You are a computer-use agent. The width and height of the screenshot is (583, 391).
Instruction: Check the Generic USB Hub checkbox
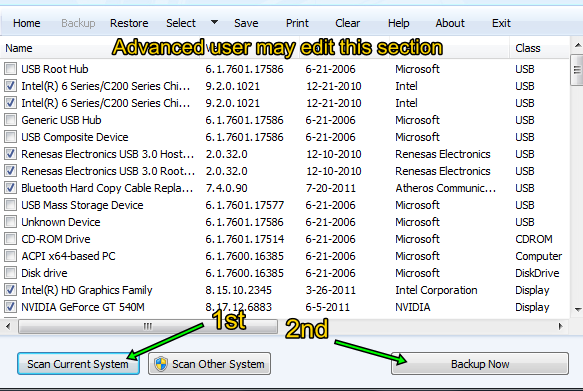pos(10,120)
